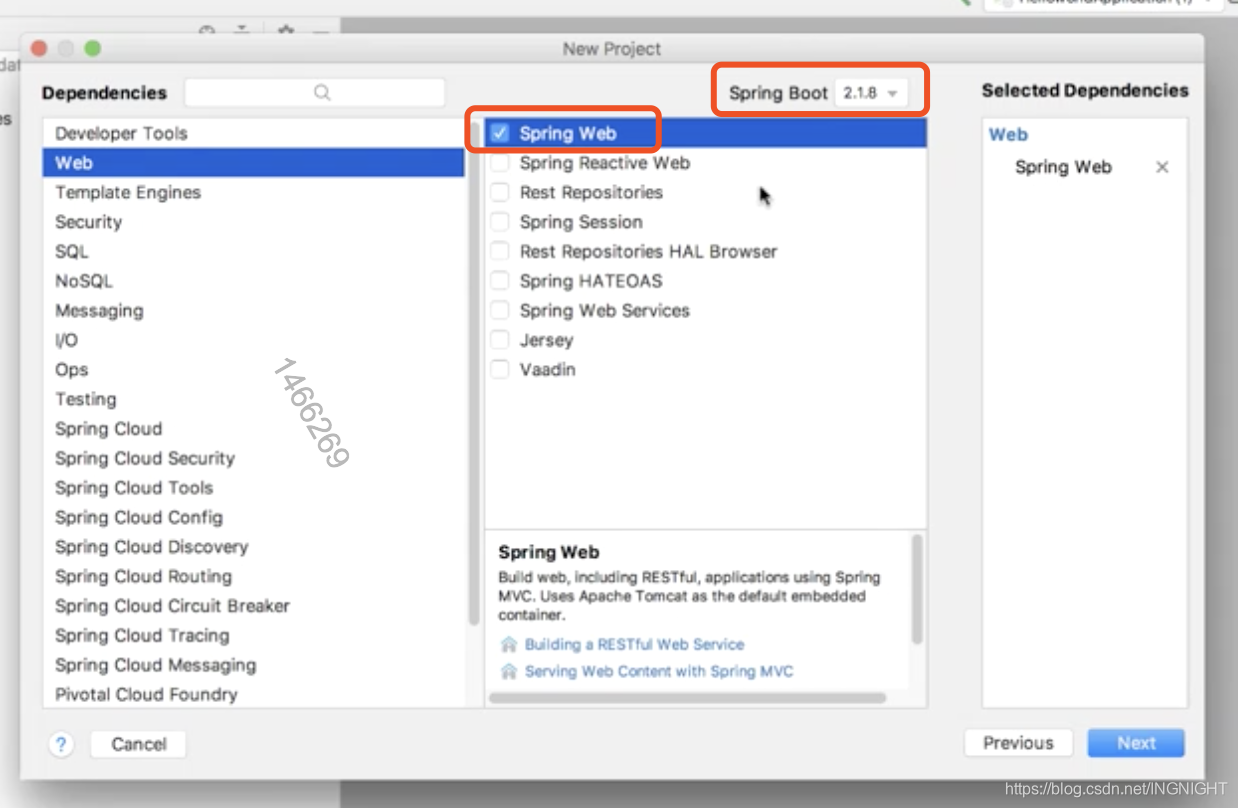Image resolution: width=1238 pixels, height=808 pixels.
Task: Click house icon beside Serving Web Content guide
Action: (x=509, y=671)
